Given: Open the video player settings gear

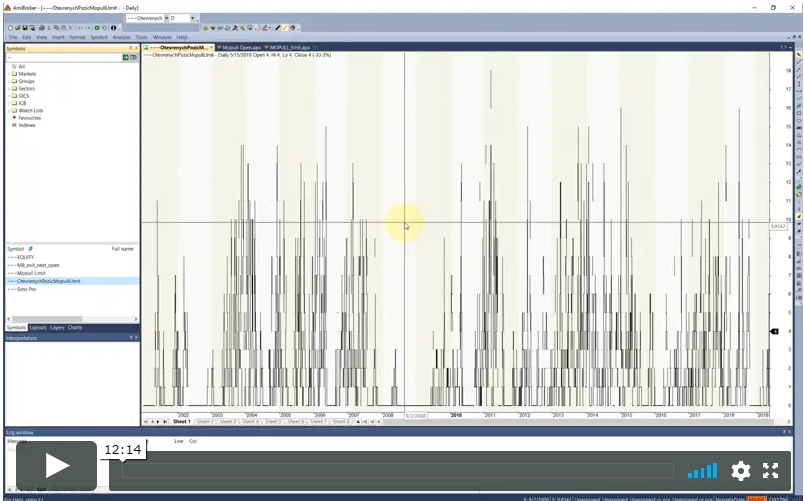Looking at the screenshot, I should (x=740, y=470).
